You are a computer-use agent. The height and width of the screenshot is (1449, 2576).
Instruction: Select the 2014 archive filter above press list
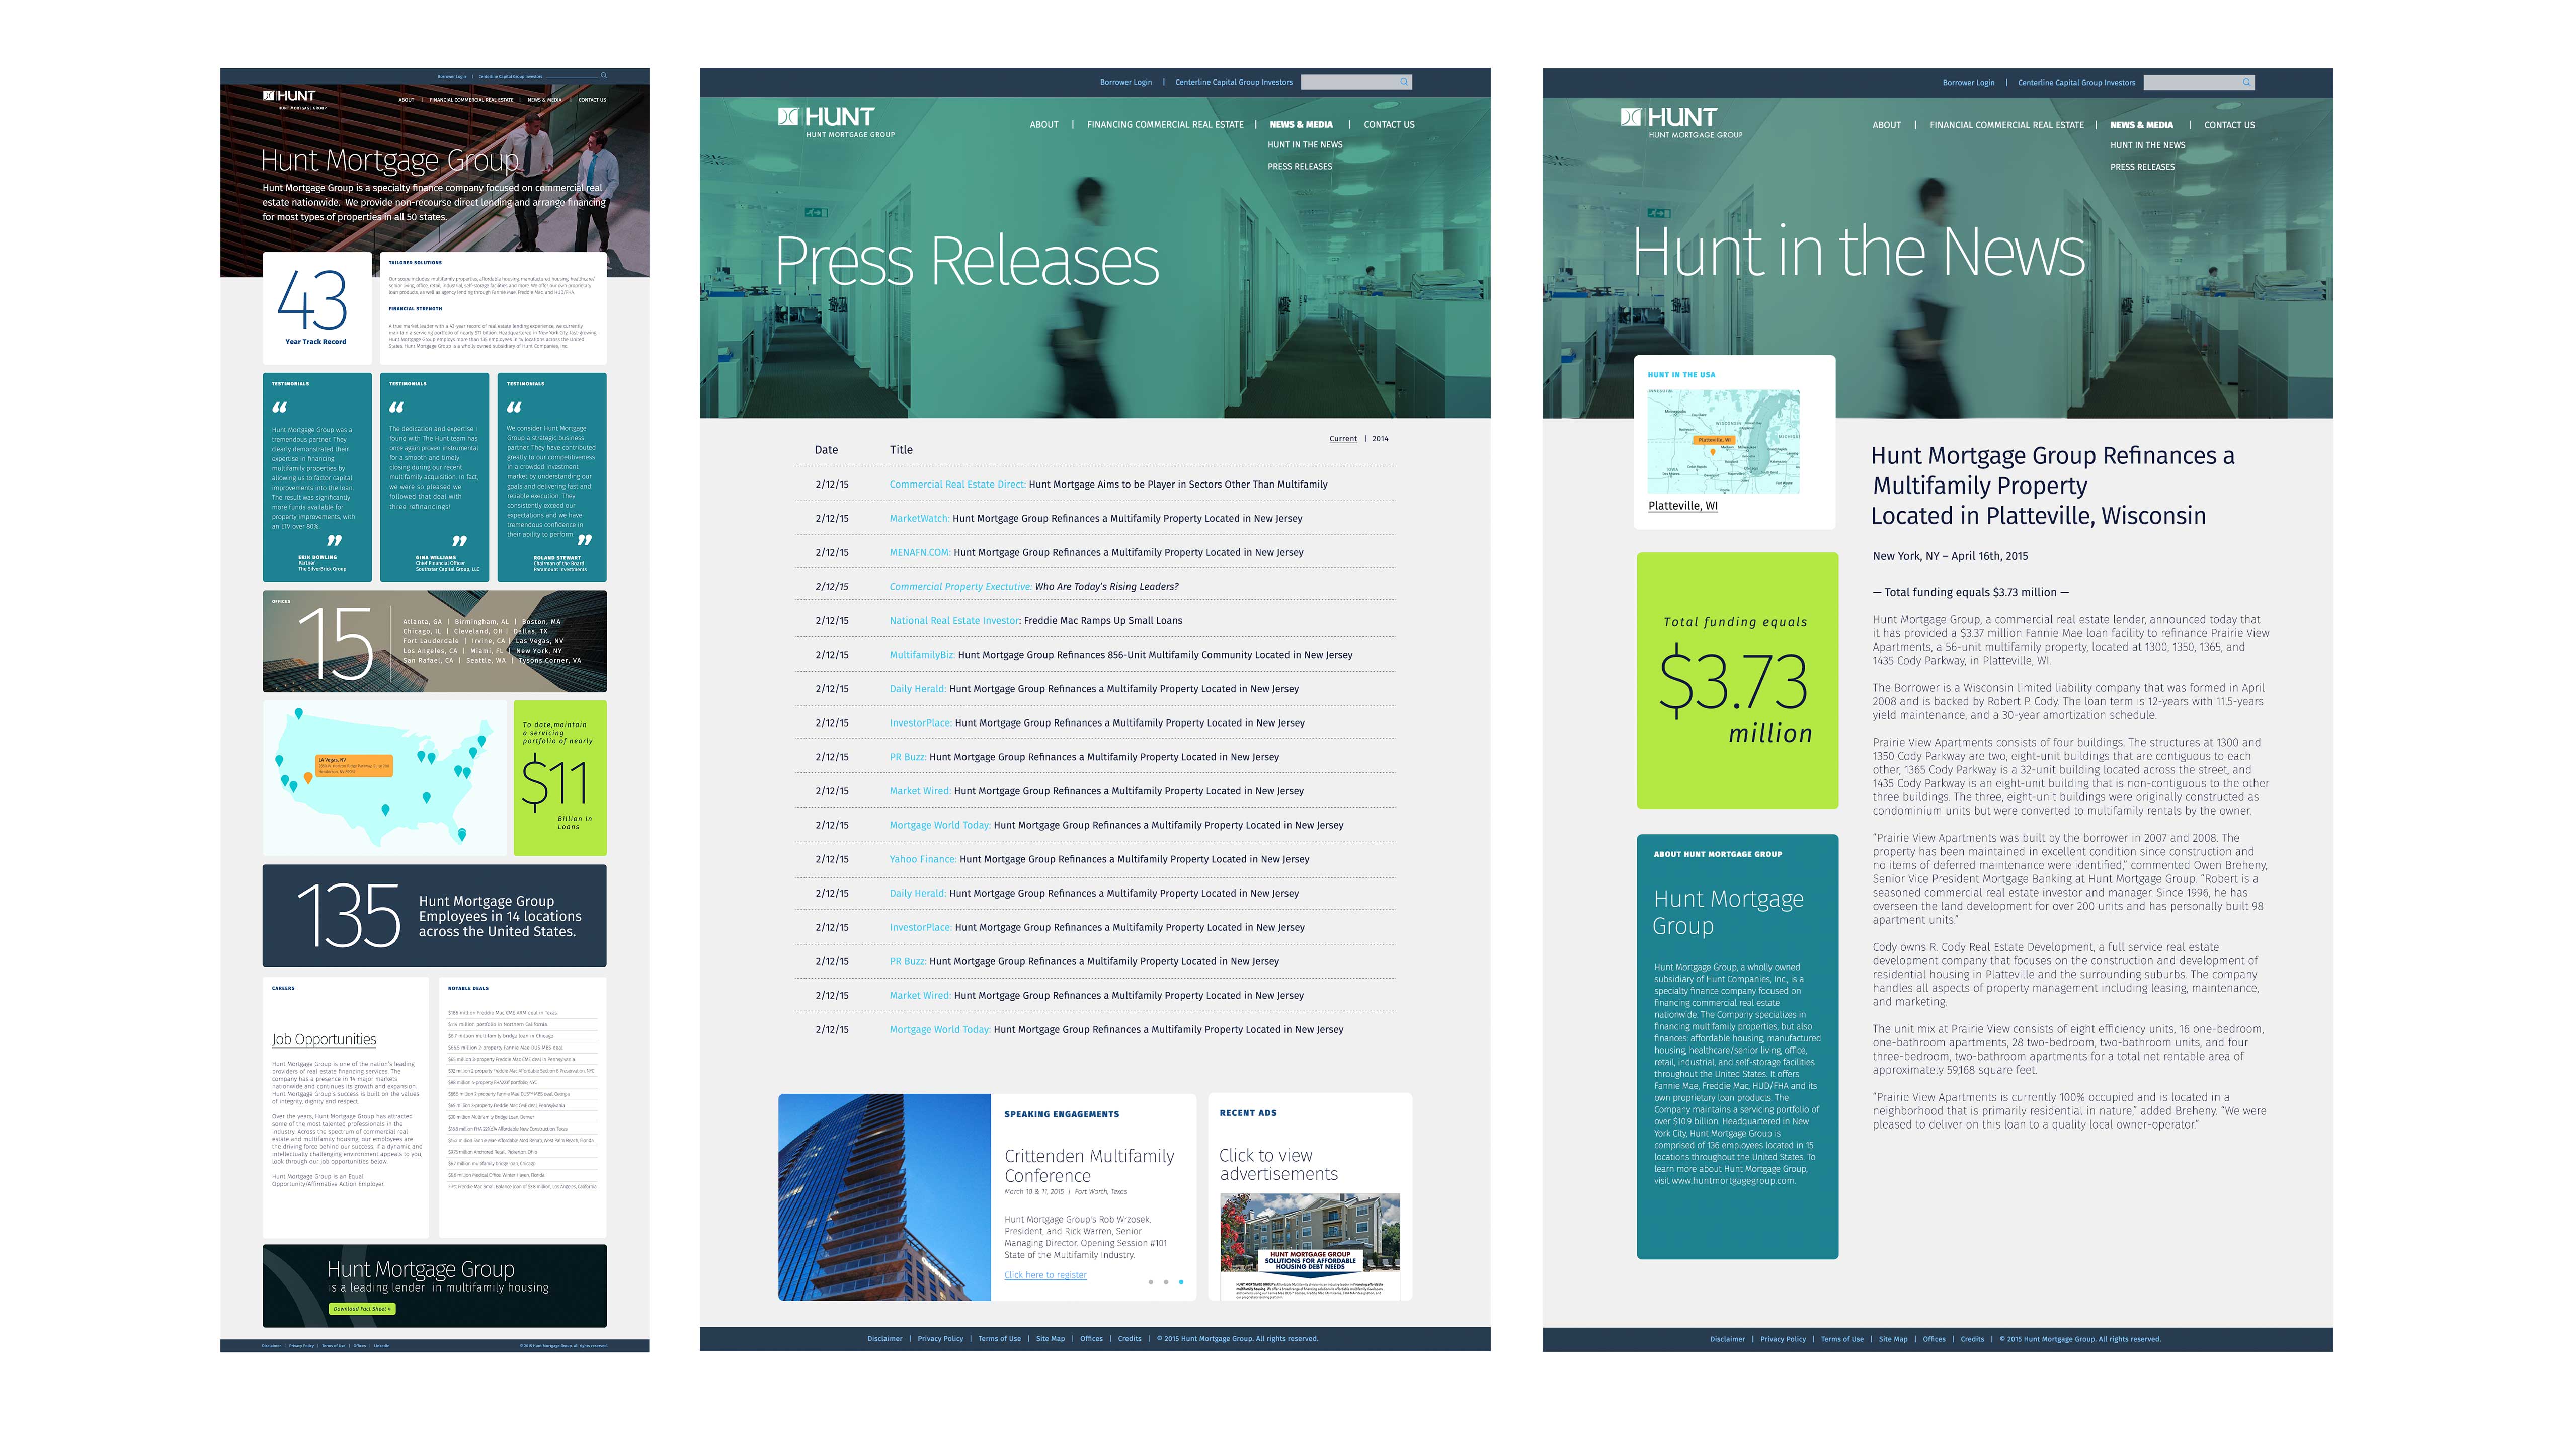point(1380,439)
